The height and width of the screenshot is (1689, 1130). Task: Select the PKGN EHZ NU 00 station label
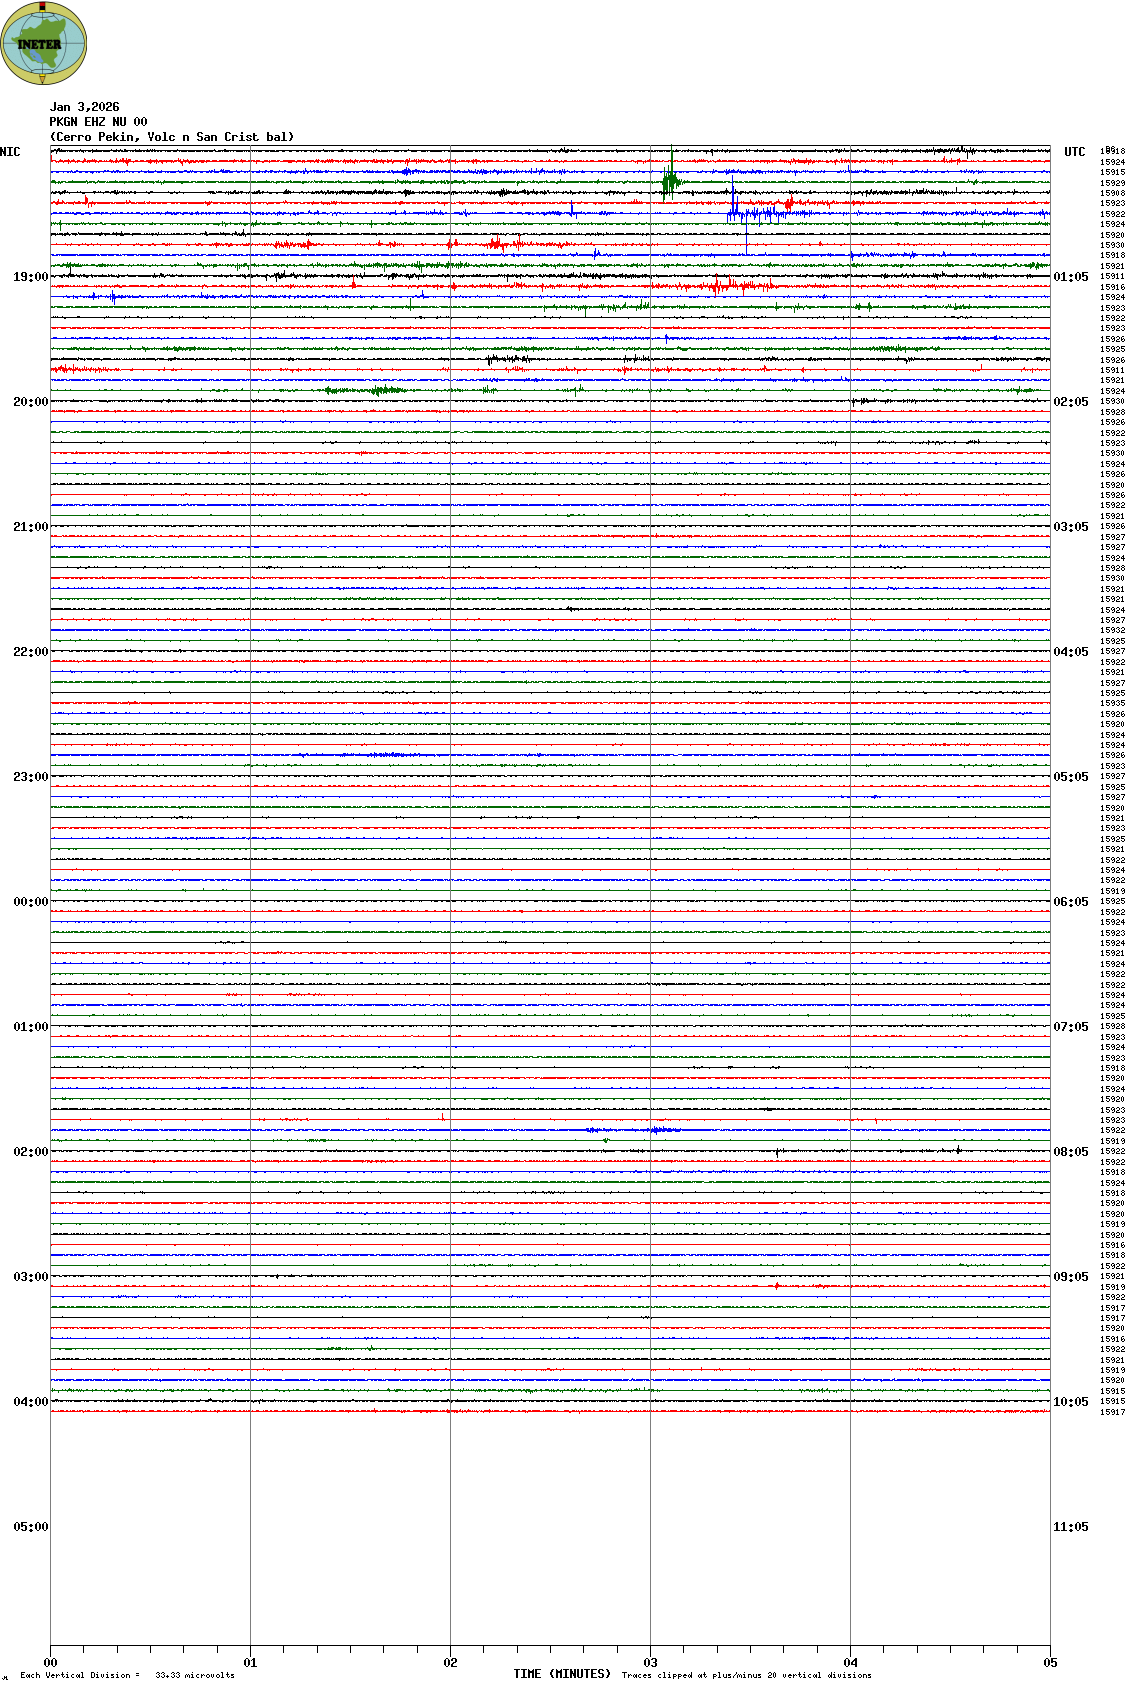[x=98, y=122]
